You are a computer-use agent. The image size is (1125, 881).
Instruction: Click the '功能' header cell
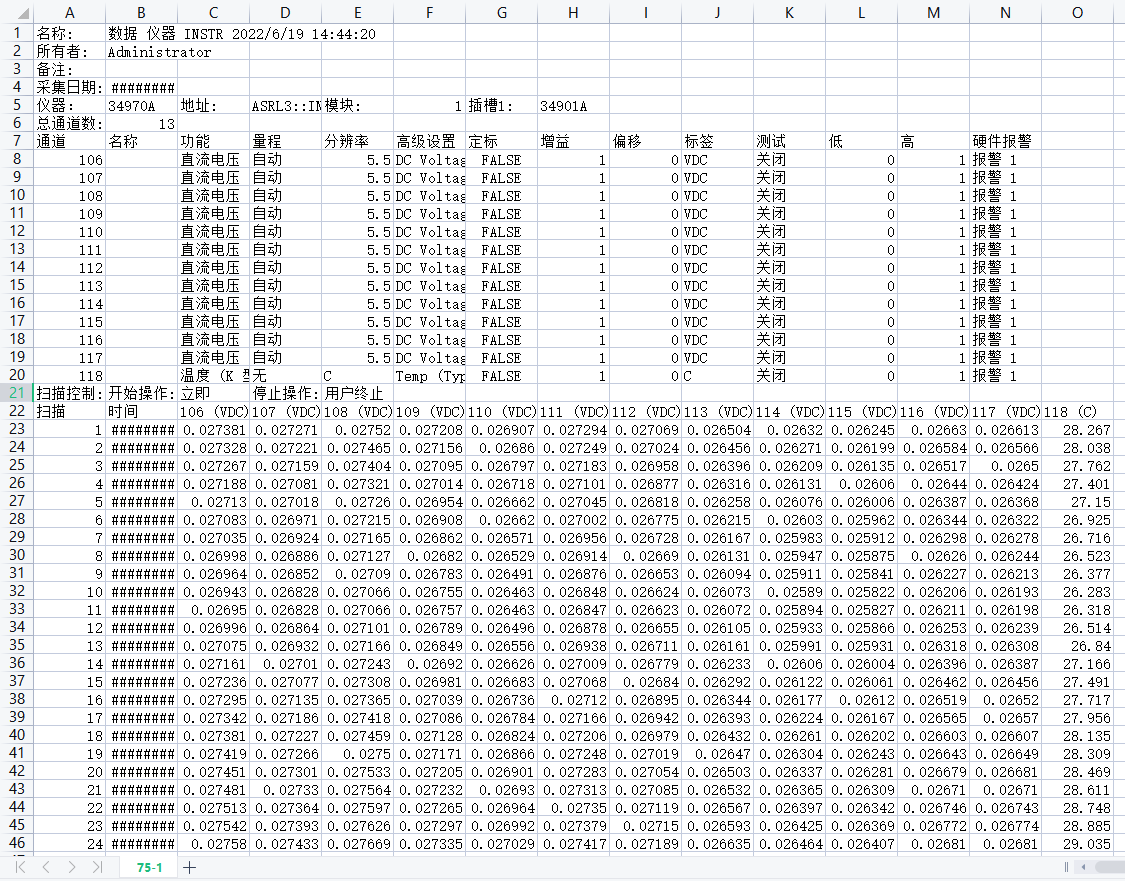pyautogui.click(x=213, y=141)
